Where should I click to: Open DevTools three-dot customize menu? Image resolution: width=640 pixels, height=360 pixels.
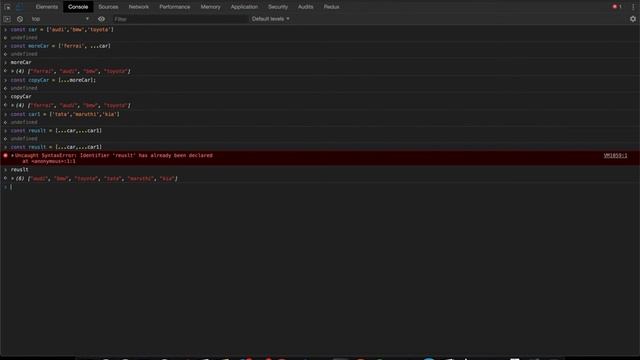coord(633,7)
